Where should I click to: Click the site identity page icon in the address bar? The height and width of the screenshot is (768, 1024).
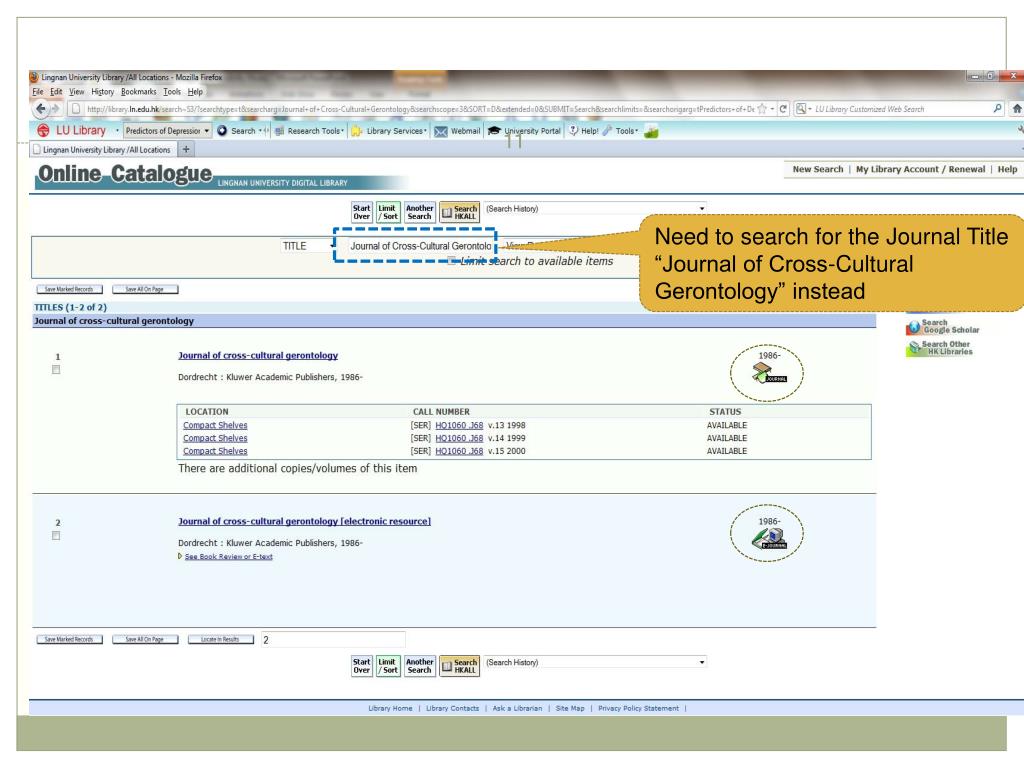pyautogui.click(x=76, y=109)
